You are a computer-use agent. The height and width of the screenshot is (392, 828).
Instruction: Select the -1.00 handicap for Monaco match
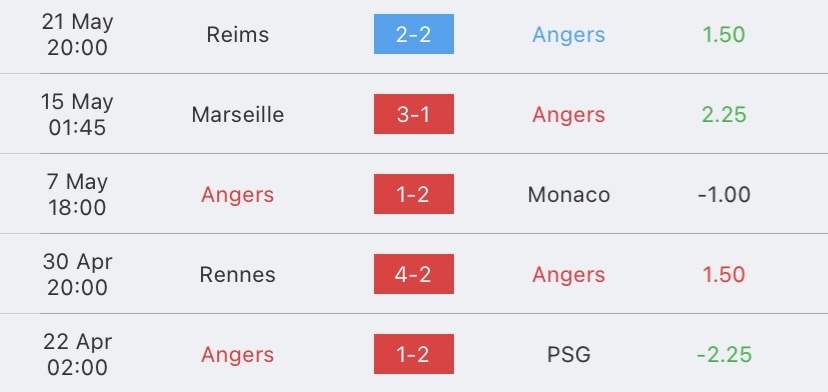tap(724, 194)
